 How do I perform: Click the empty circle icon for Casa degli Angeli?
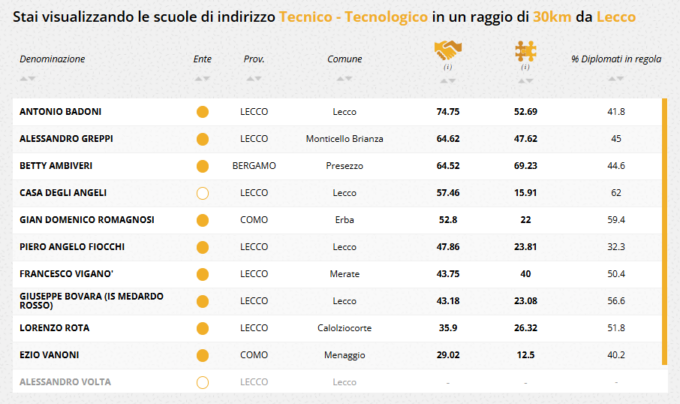202,193
